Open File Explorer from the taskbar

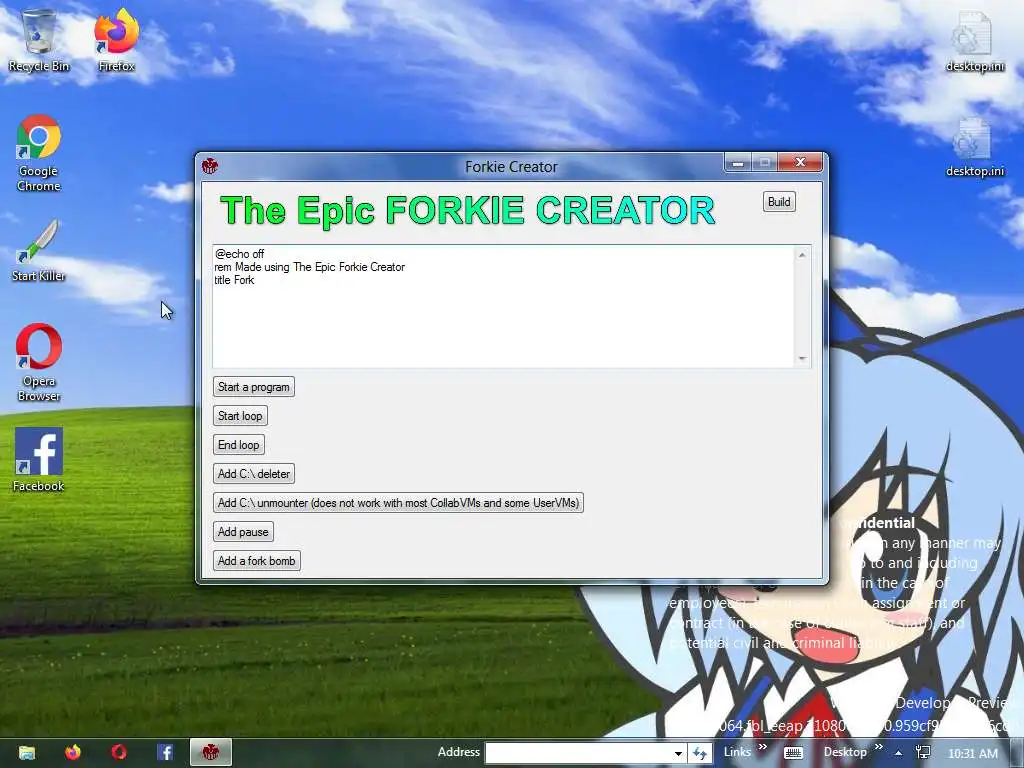click(x=27, y=752)
